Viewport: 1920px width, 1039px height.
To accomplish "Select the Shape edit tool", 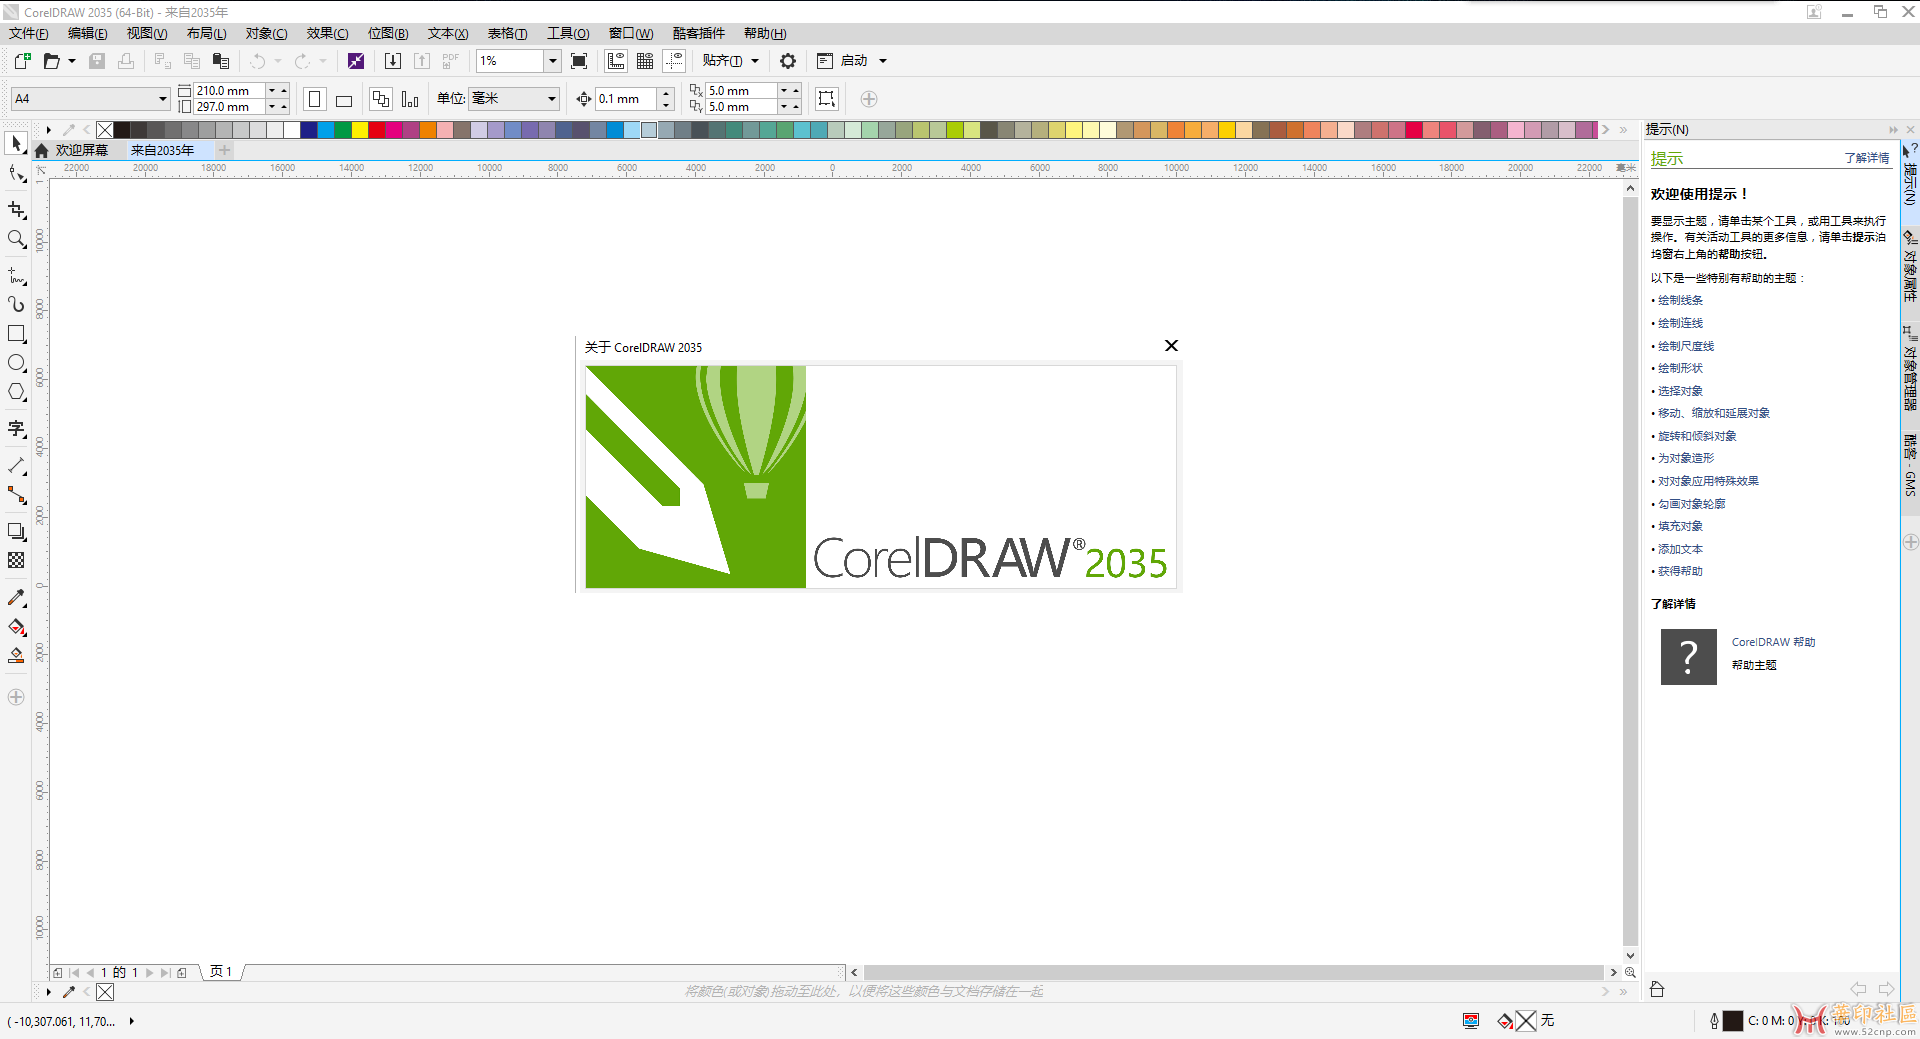I will click(x=17, y=174).
